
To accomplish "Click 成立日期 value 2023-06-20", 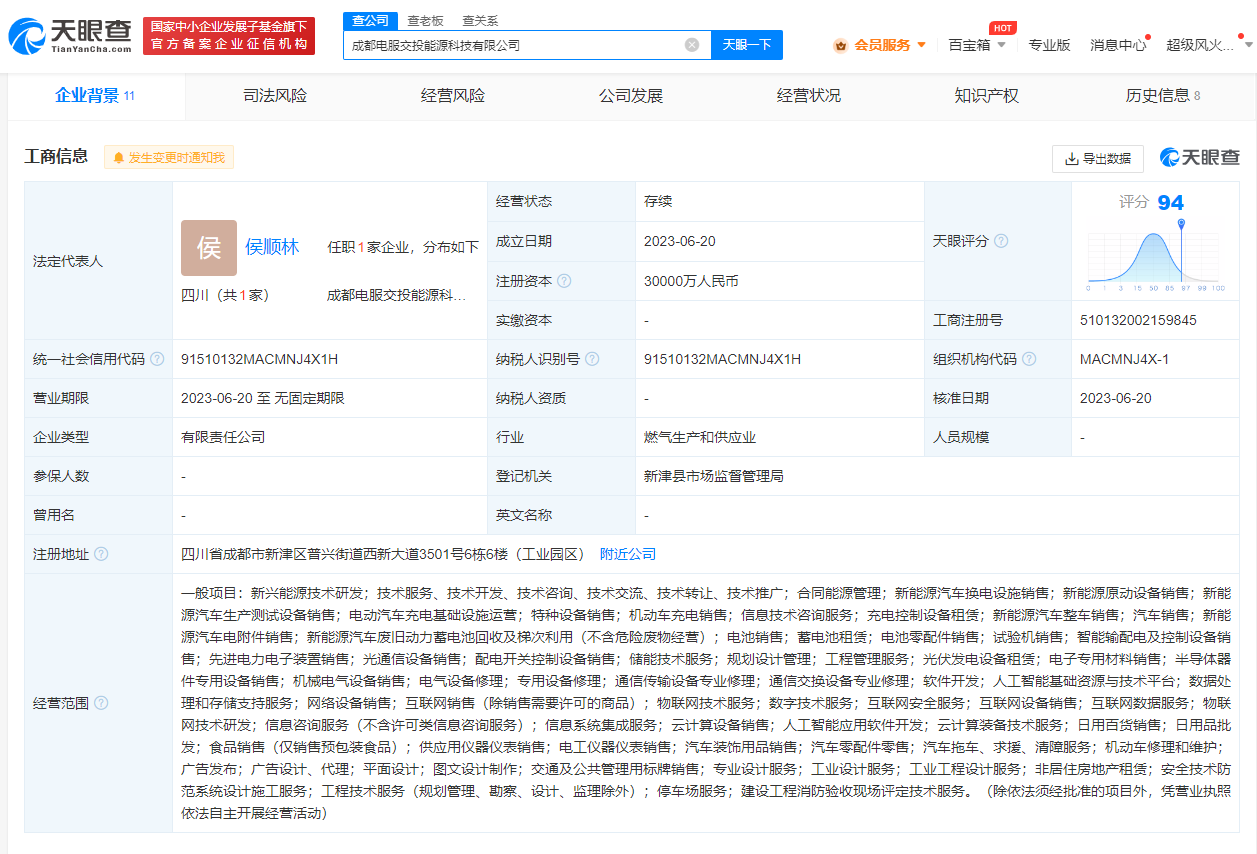I will (x=680, y=241).
